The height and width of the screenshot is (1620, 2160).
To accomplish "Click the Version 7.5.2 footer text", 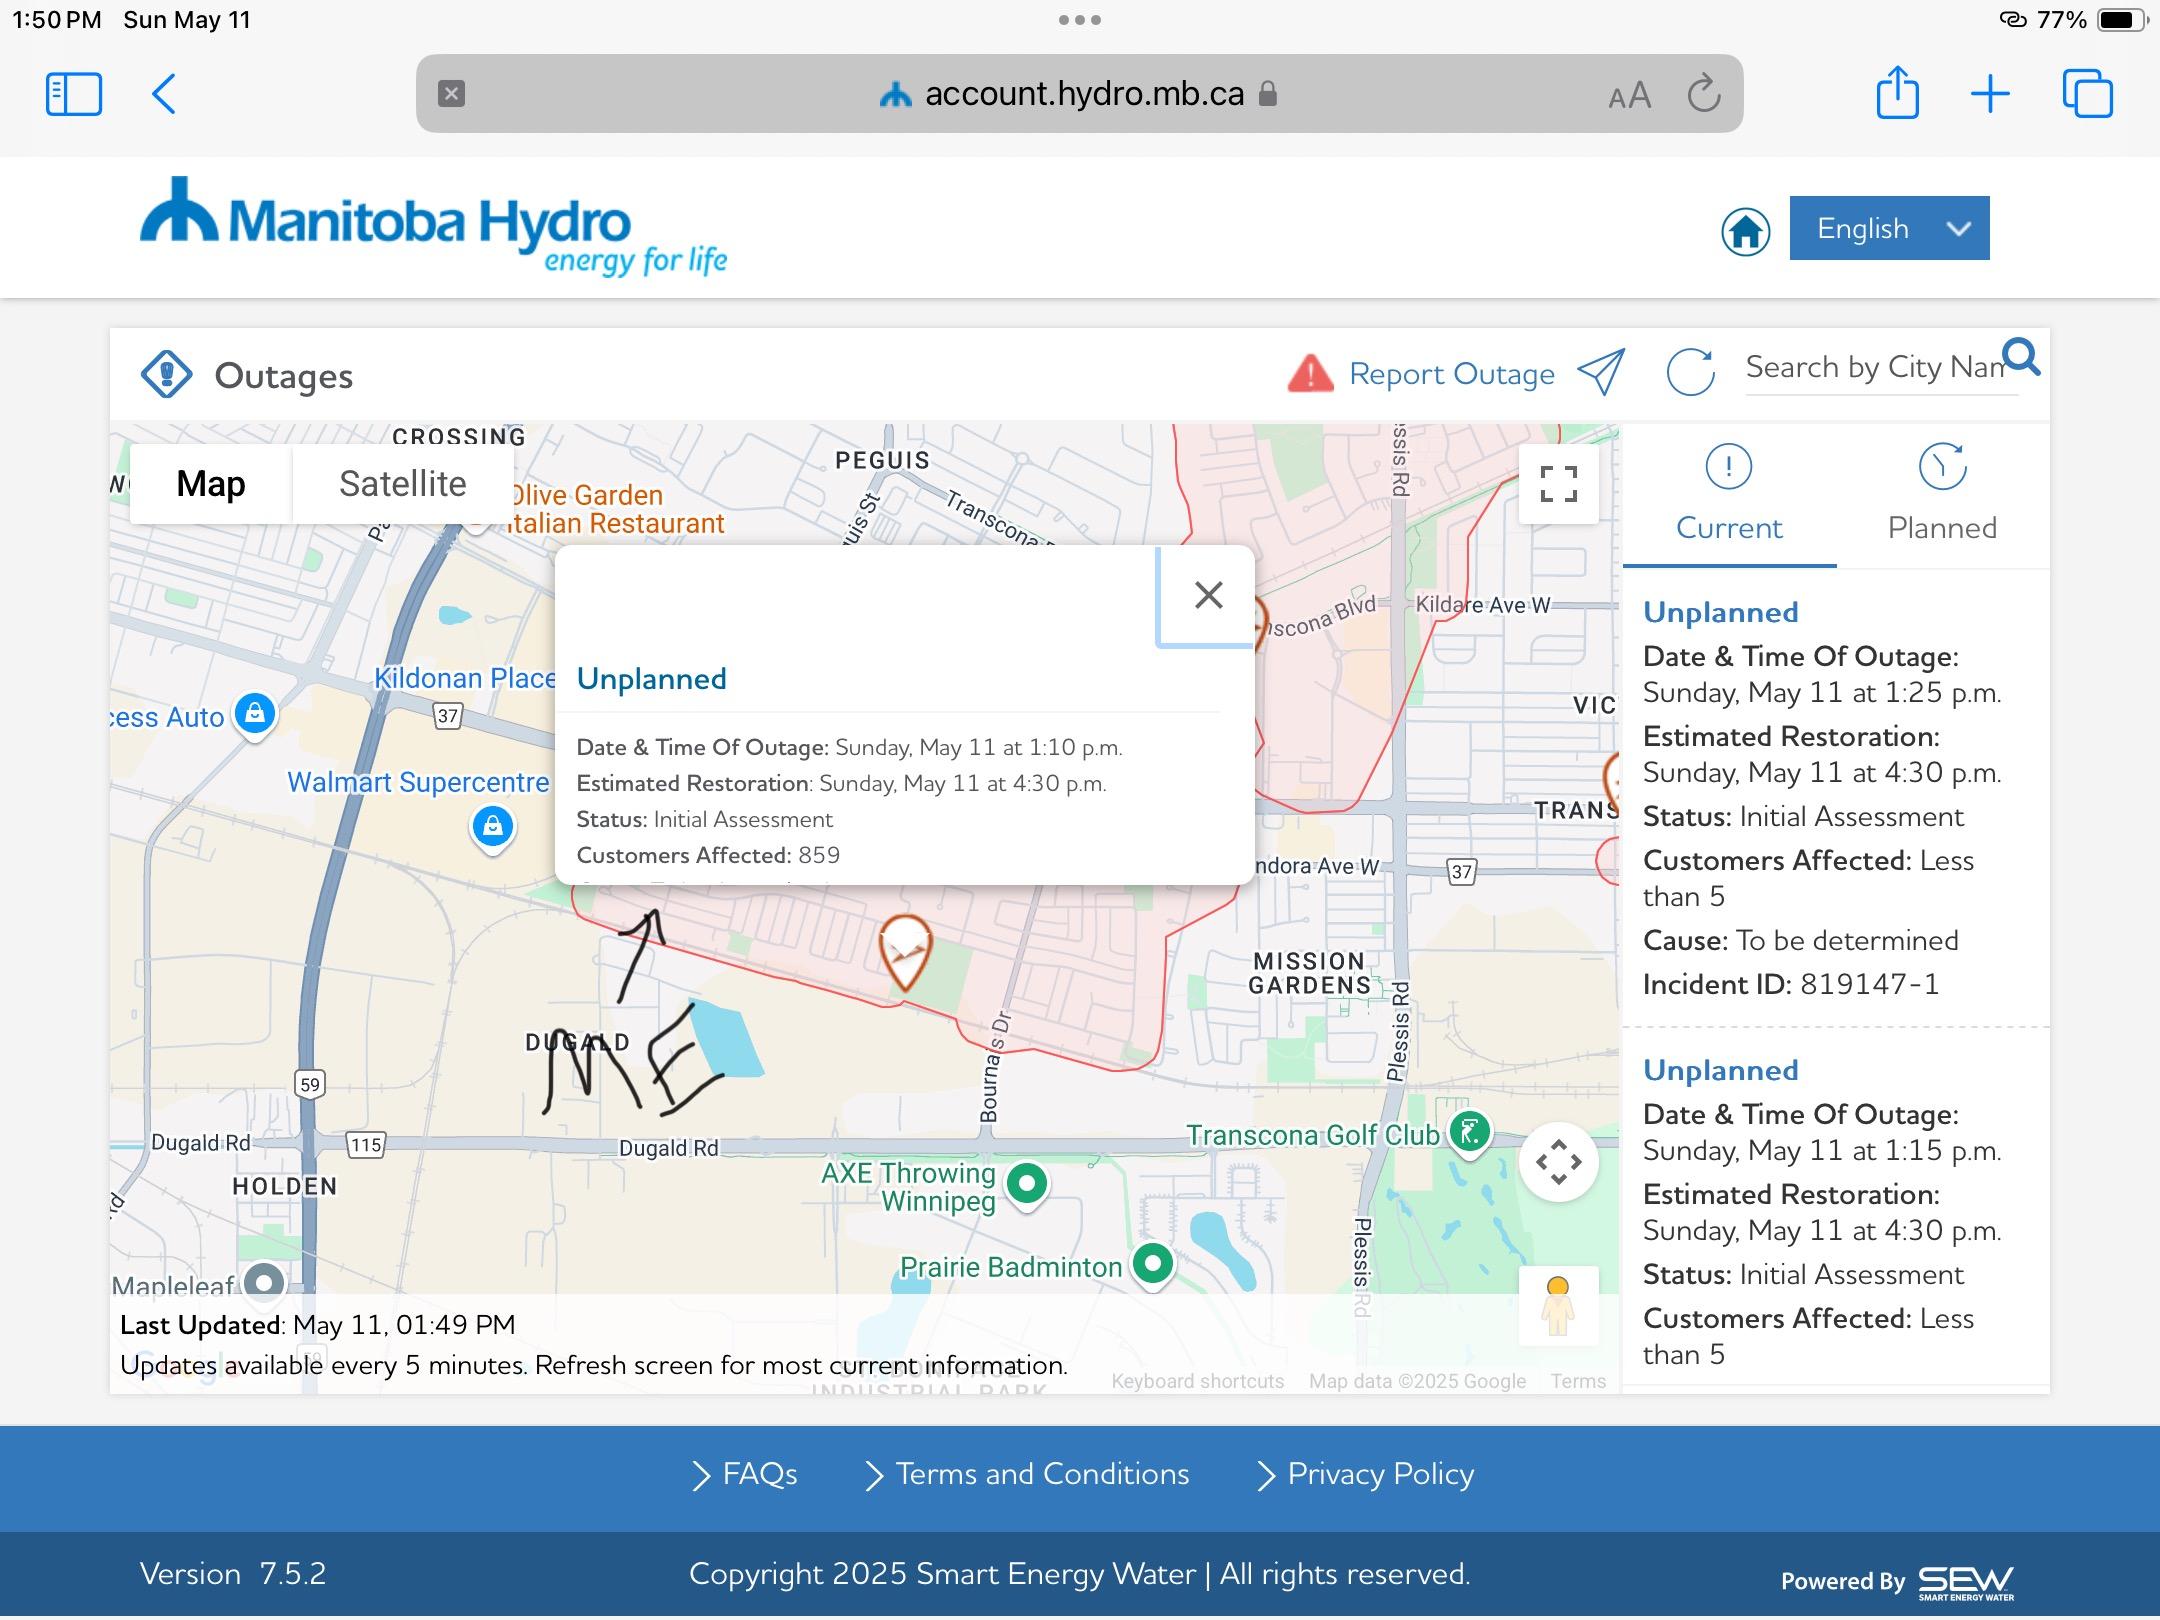I will click(233, 1574).
